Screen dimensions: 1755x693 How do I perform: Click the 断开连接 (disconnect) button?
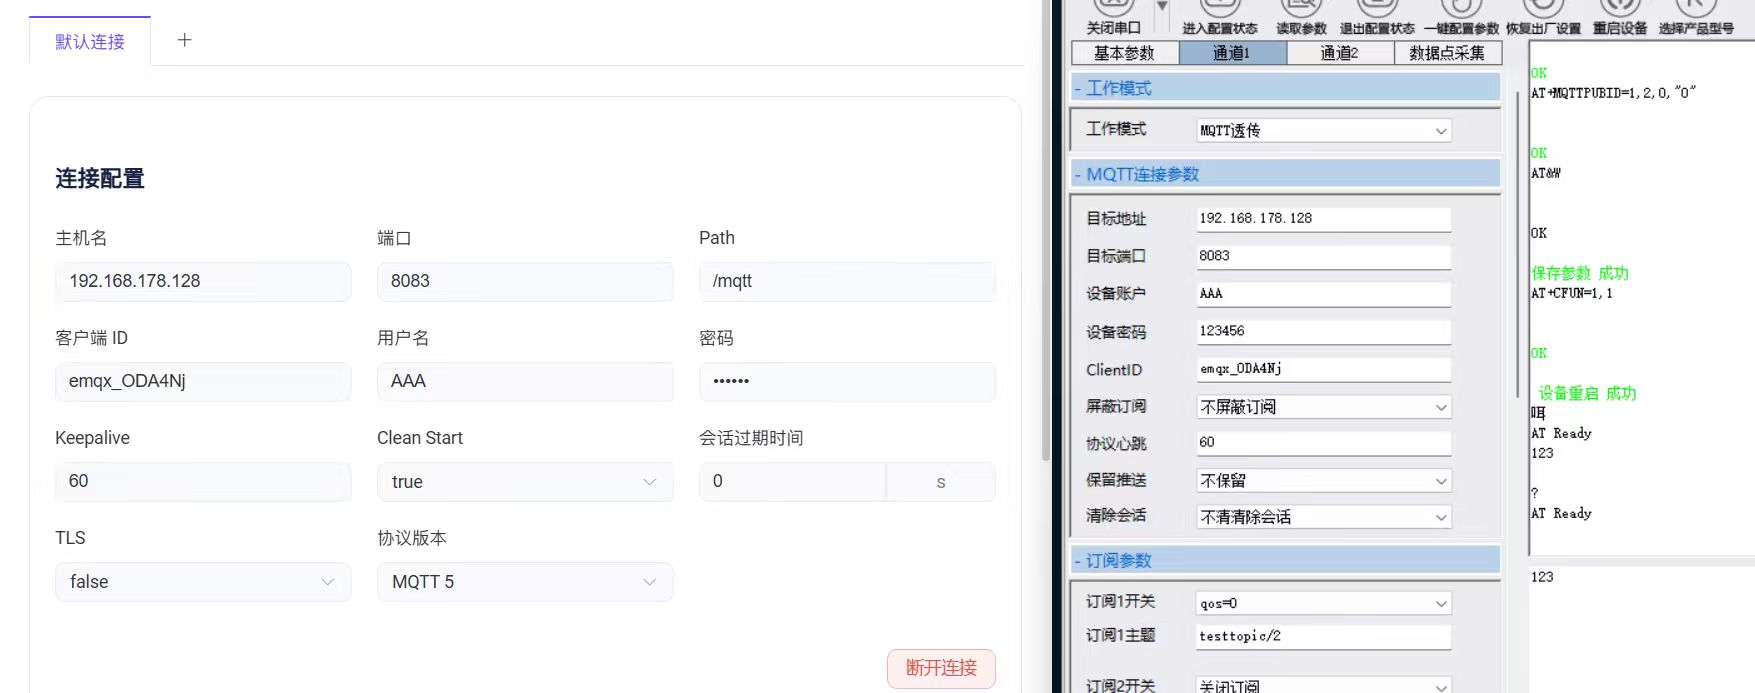coord(940,668)
